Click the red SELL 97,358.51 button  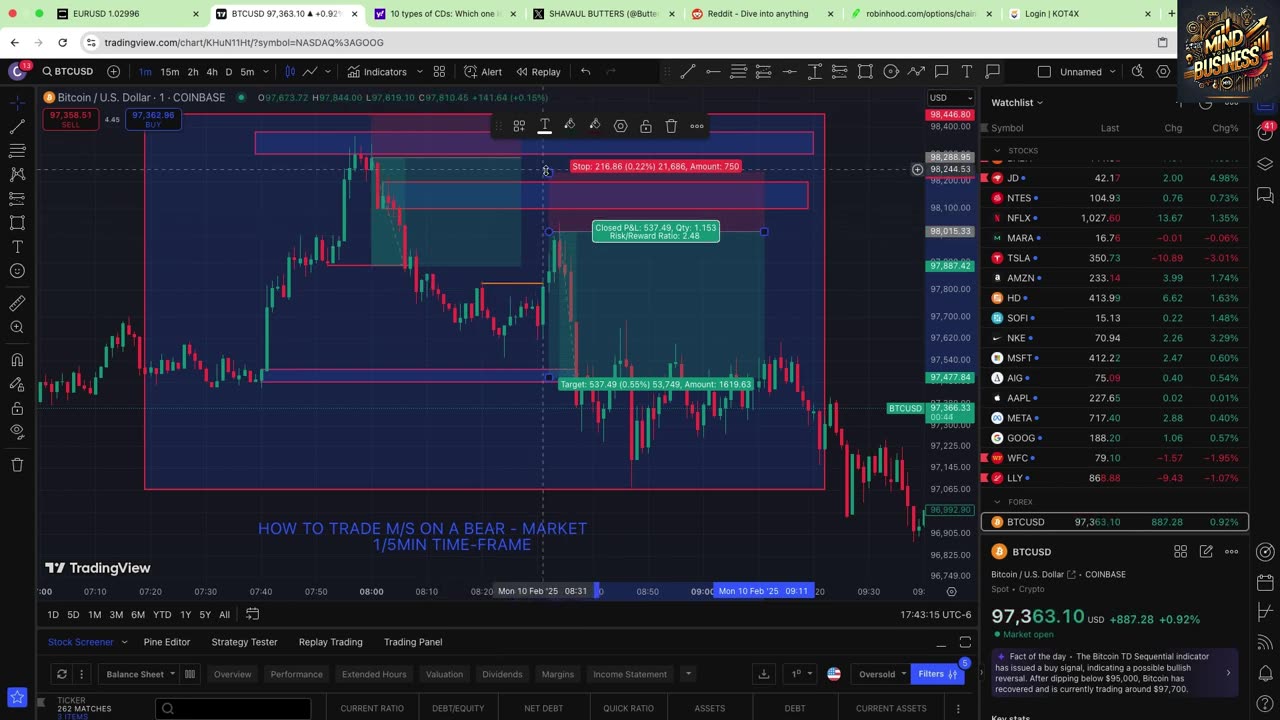[70, 119]
